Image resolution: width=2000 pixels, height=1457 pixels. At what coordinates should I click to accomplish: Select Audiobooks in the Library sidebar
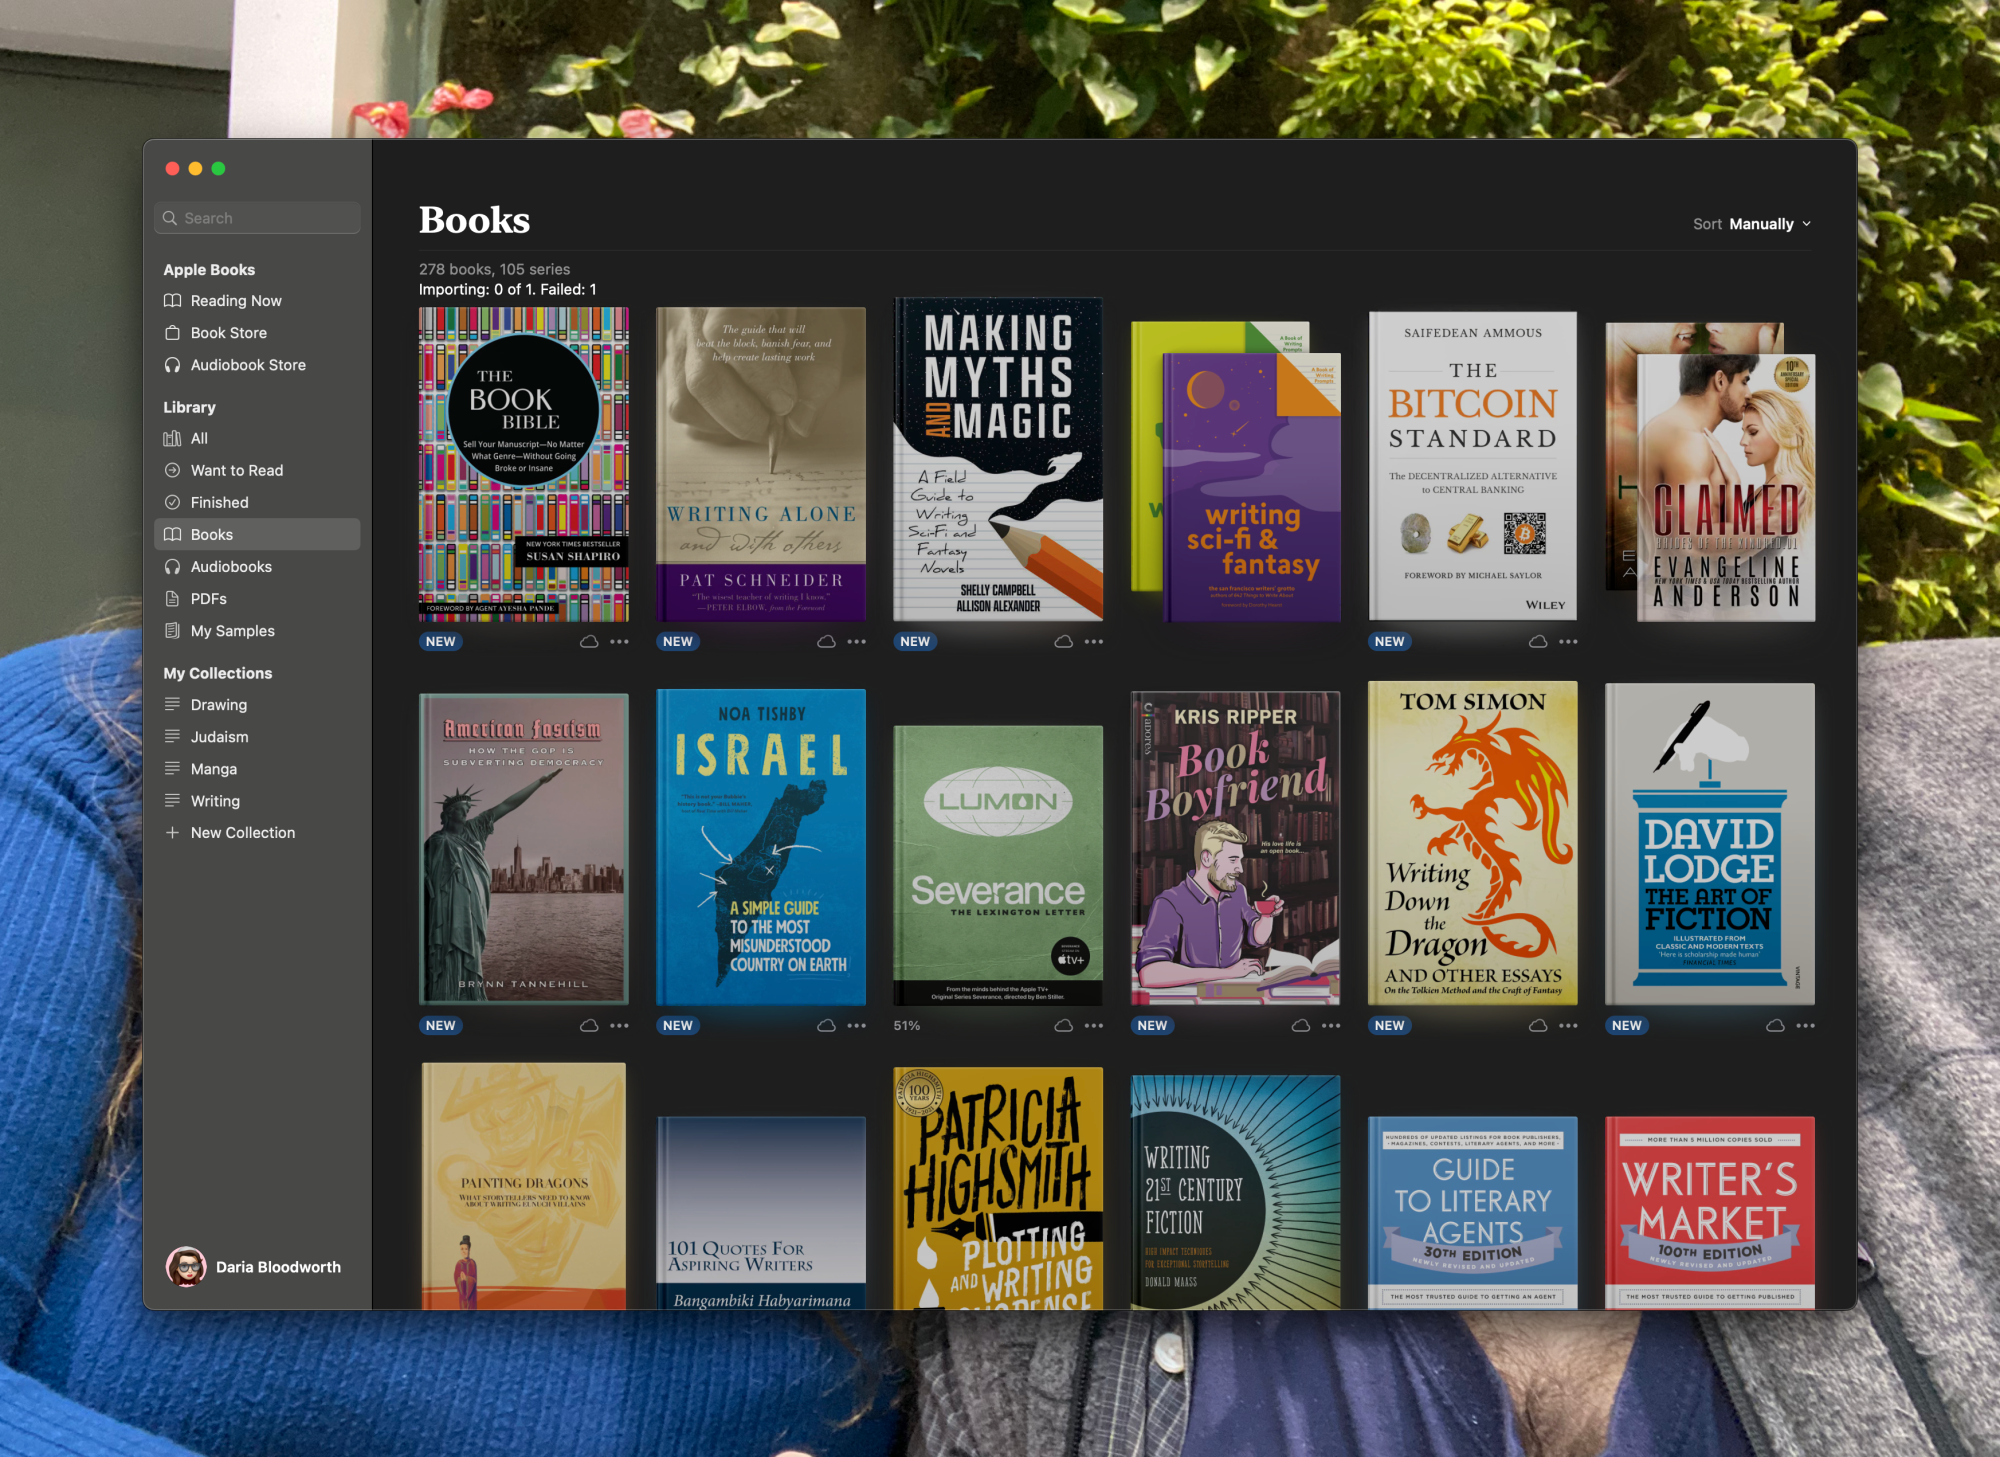231,567
